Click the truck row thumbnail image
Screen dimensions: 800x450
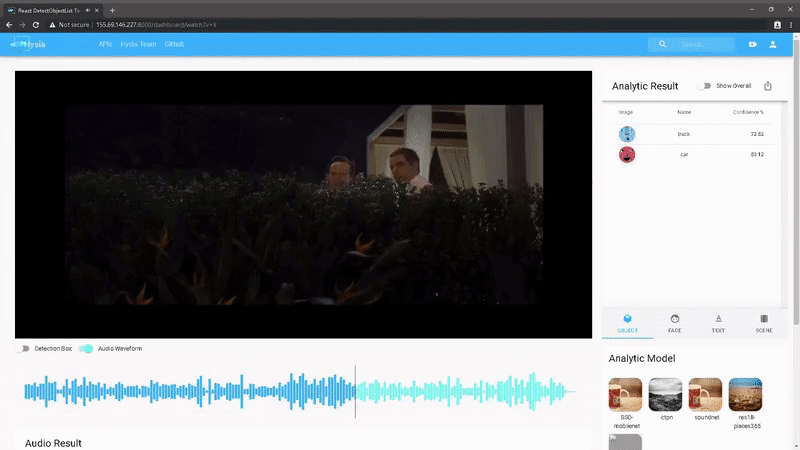(x=627, y=134)
